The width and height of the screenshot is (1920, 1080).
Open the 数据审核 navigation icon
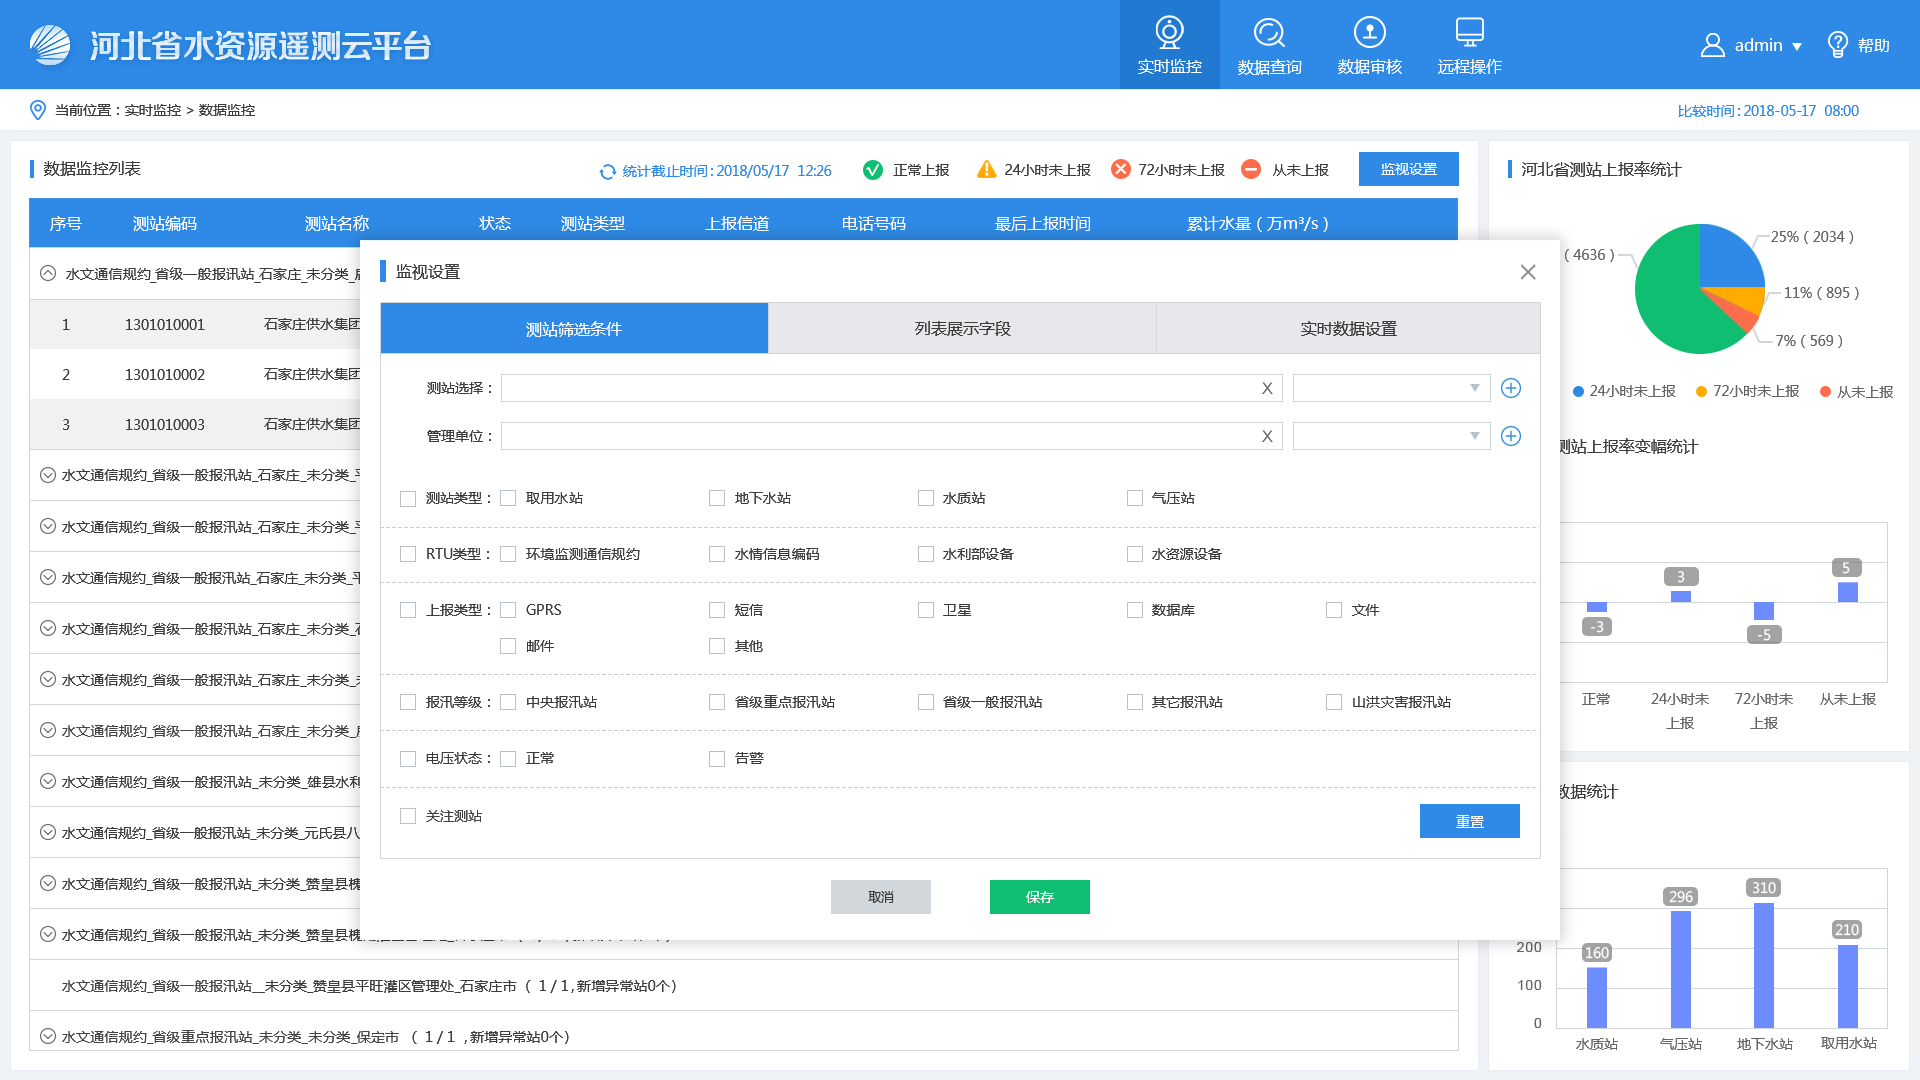coord(1369,32)
